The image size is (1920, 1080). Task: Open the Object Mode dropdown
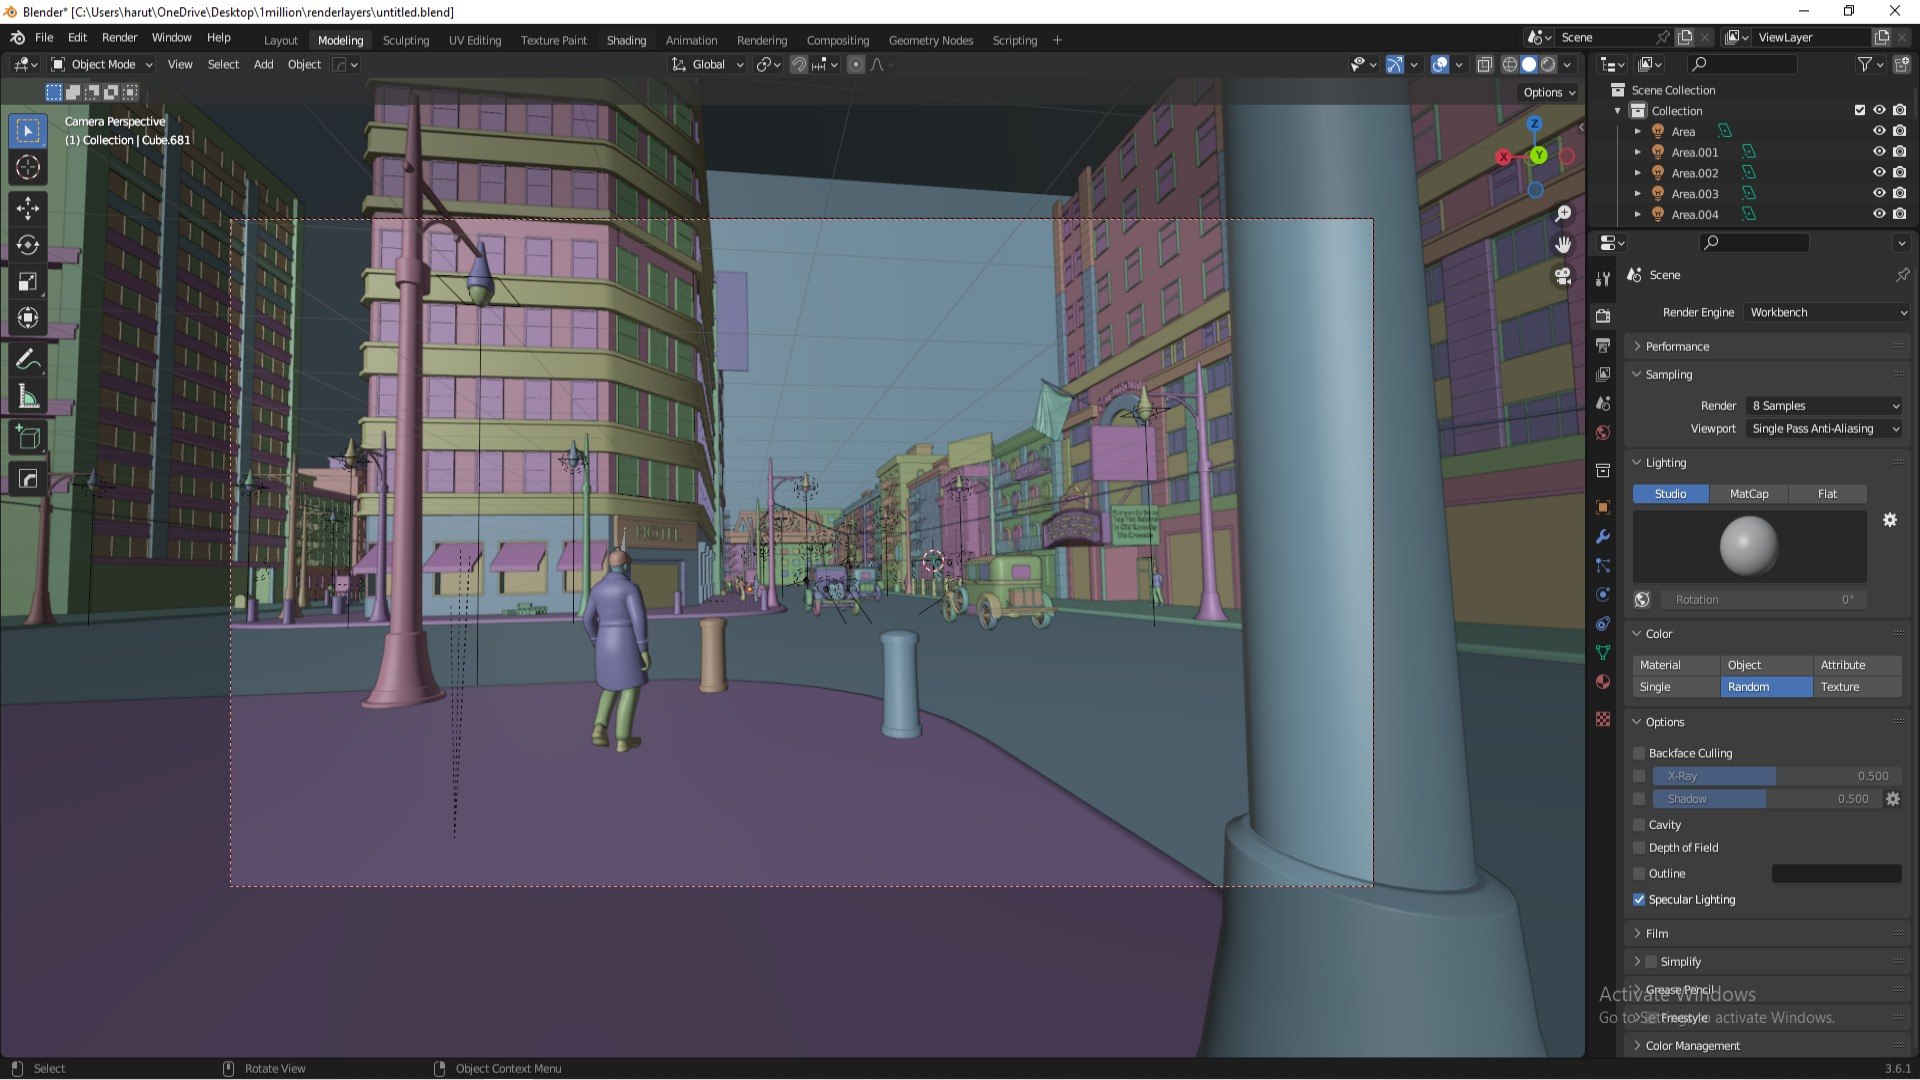[103, 64]
